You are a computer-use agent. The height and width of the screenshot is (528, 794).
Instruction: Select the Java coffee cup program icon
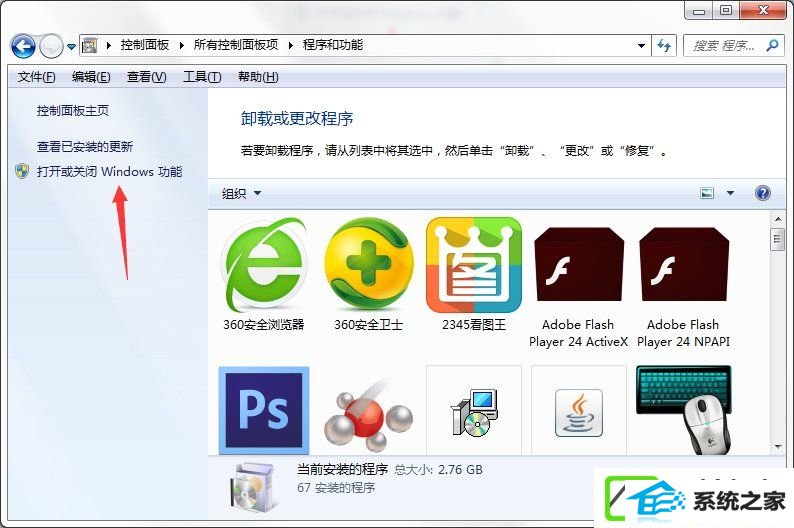[579, 413]
